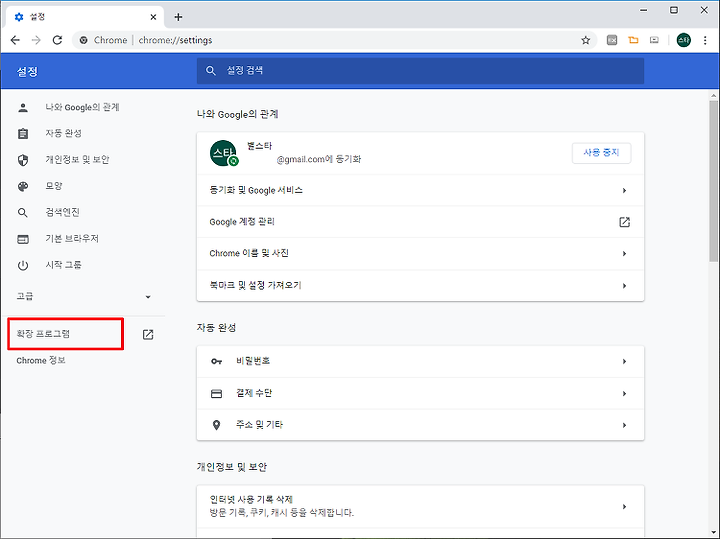Click the clipboard icon for 자동 완성

click(23, 133)
